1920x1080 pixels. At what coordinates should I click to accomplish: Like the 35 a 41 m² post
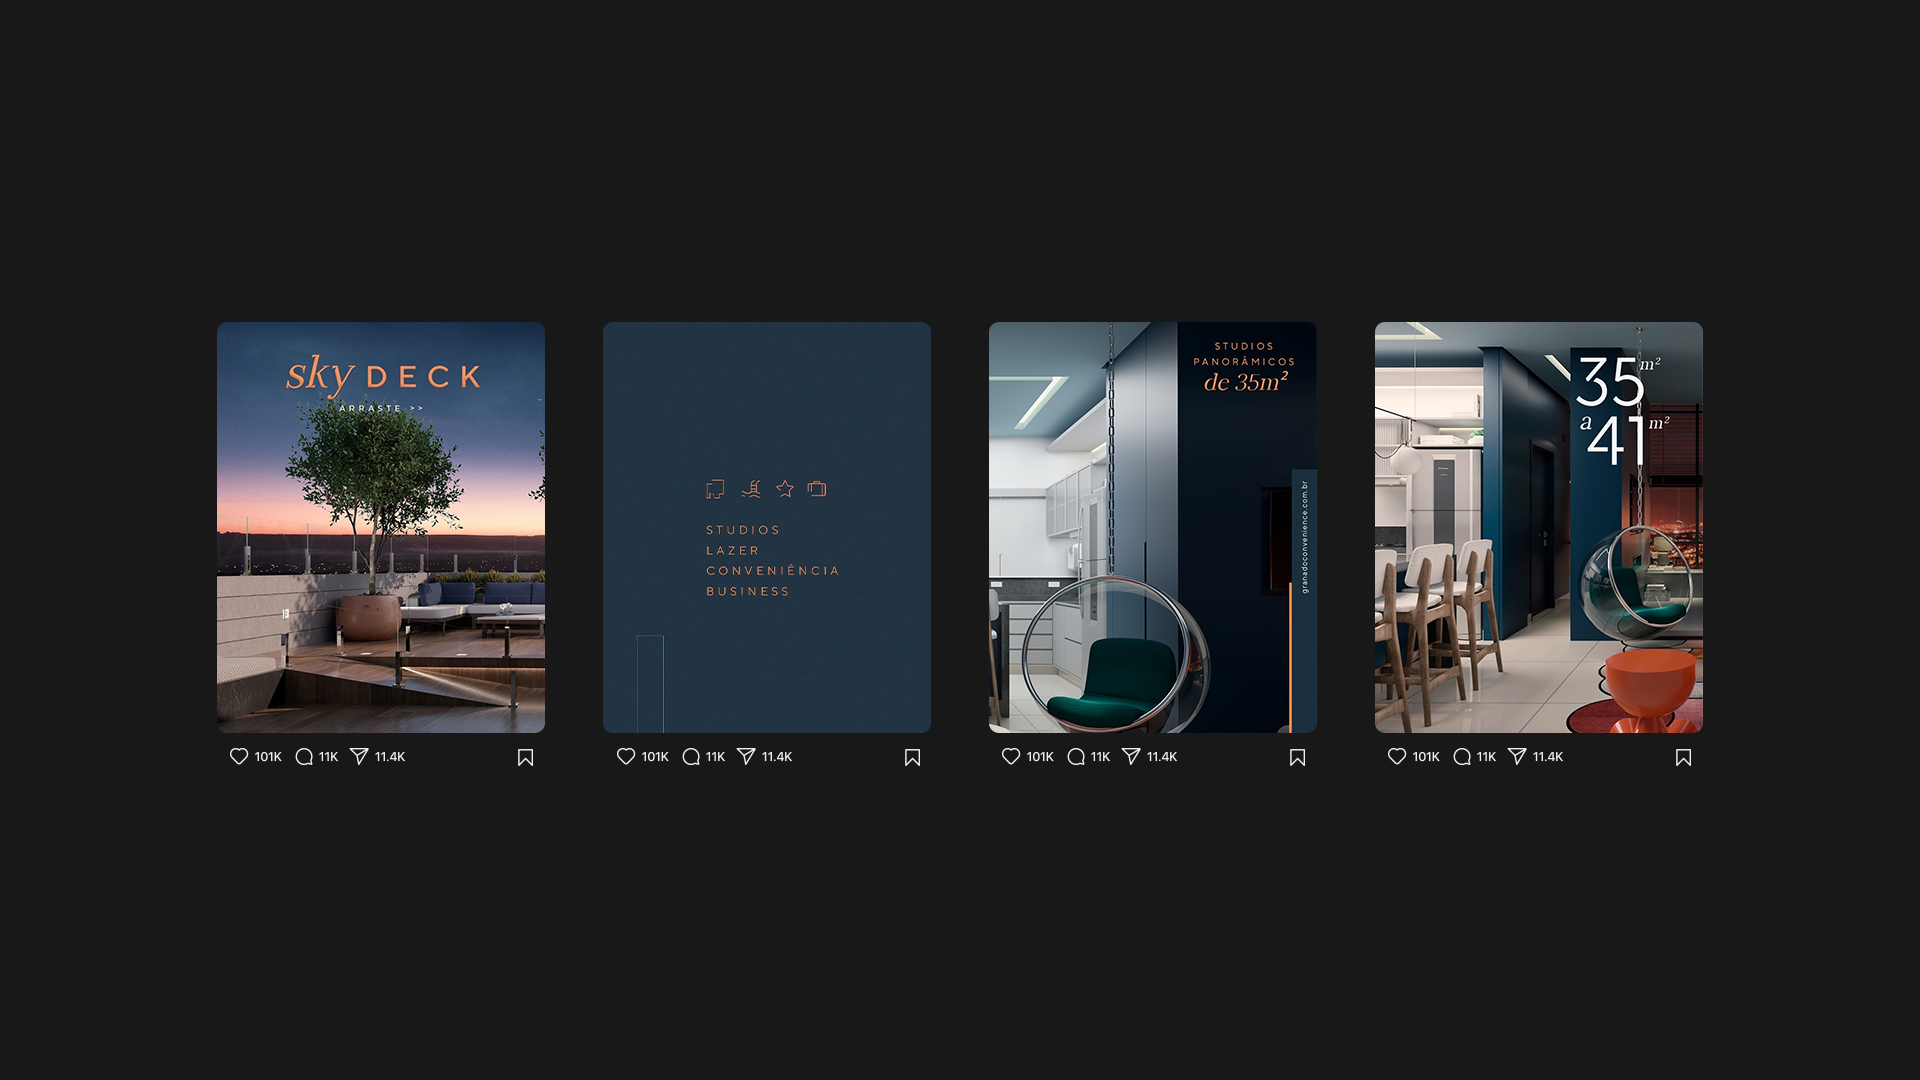coord(1397,757)
